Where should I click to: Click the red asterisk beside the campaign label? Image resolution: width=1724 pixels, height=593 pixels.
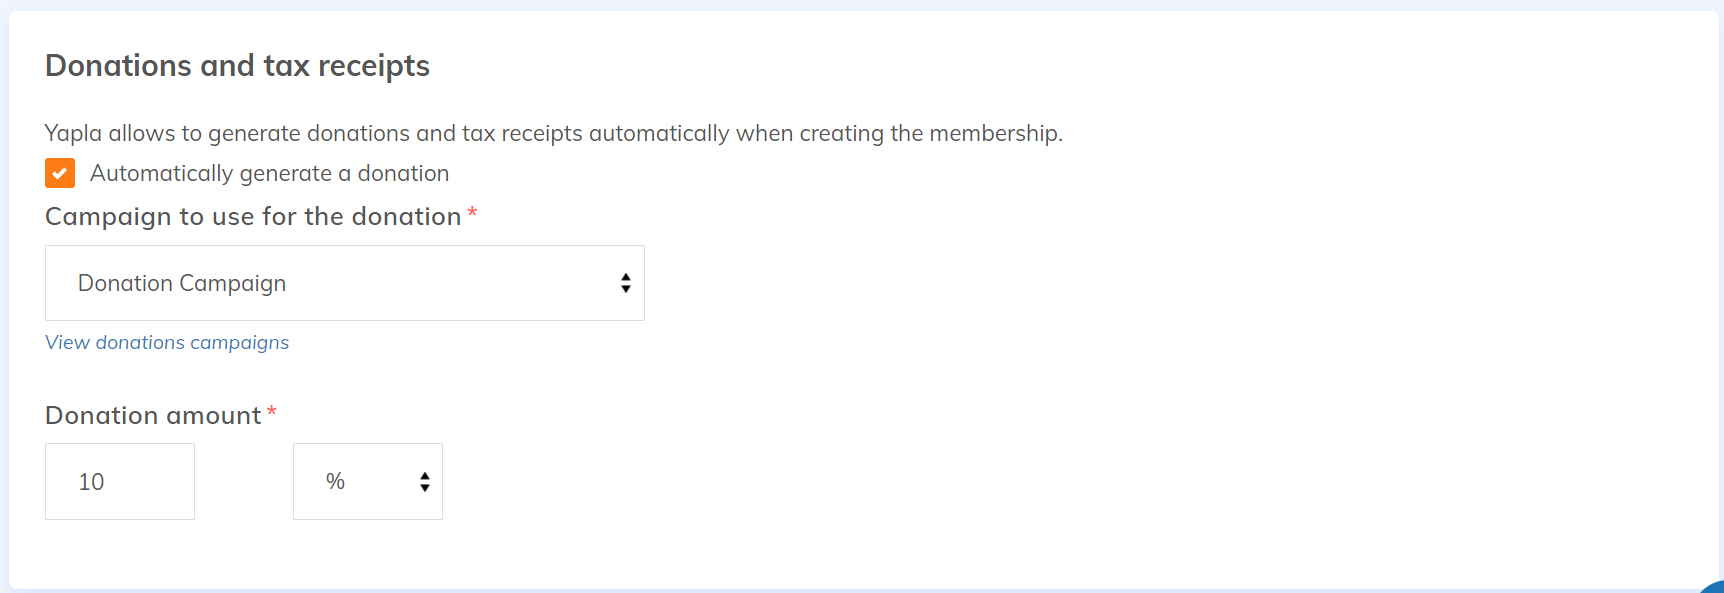pos(472,213)
